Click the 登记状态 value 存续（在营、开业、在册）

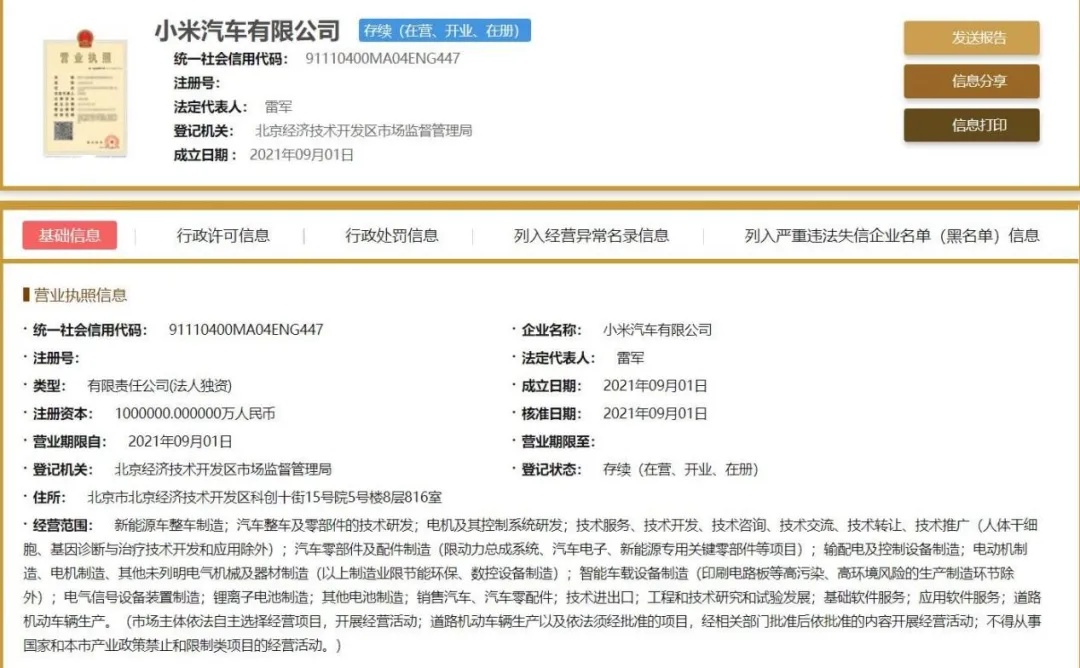(x=681, y=469)
